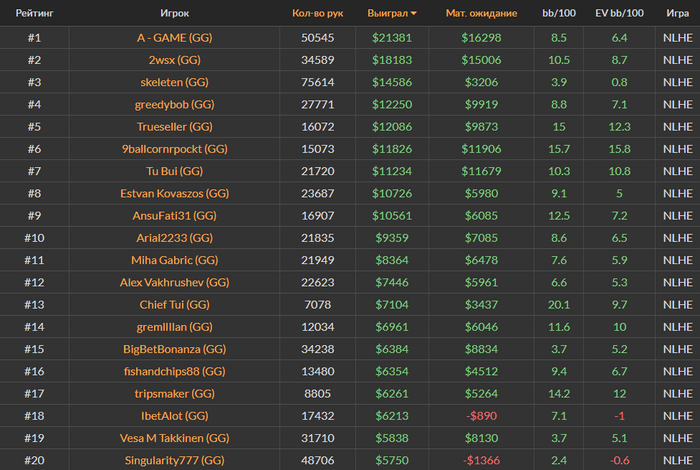Select greedybob (GG) player link

pyautogui.click(x=183, y=104)
